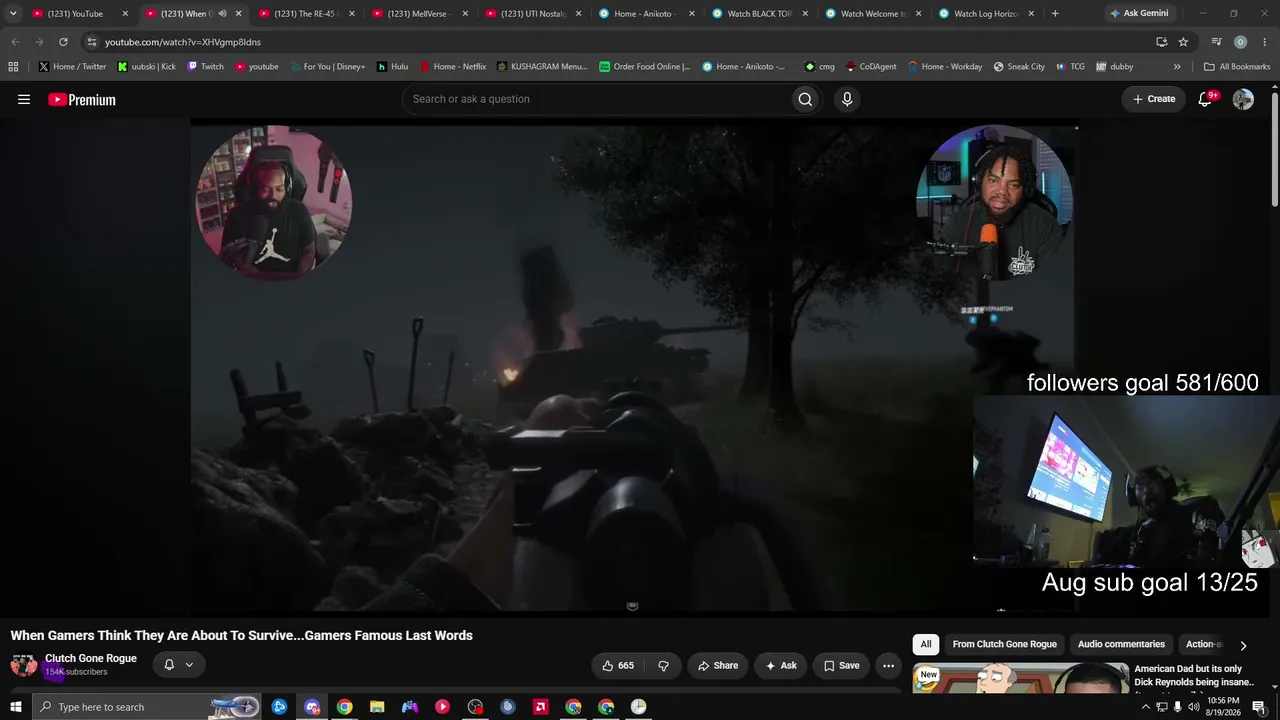Click the install app icon in address bar

[x=1161, y=42]
